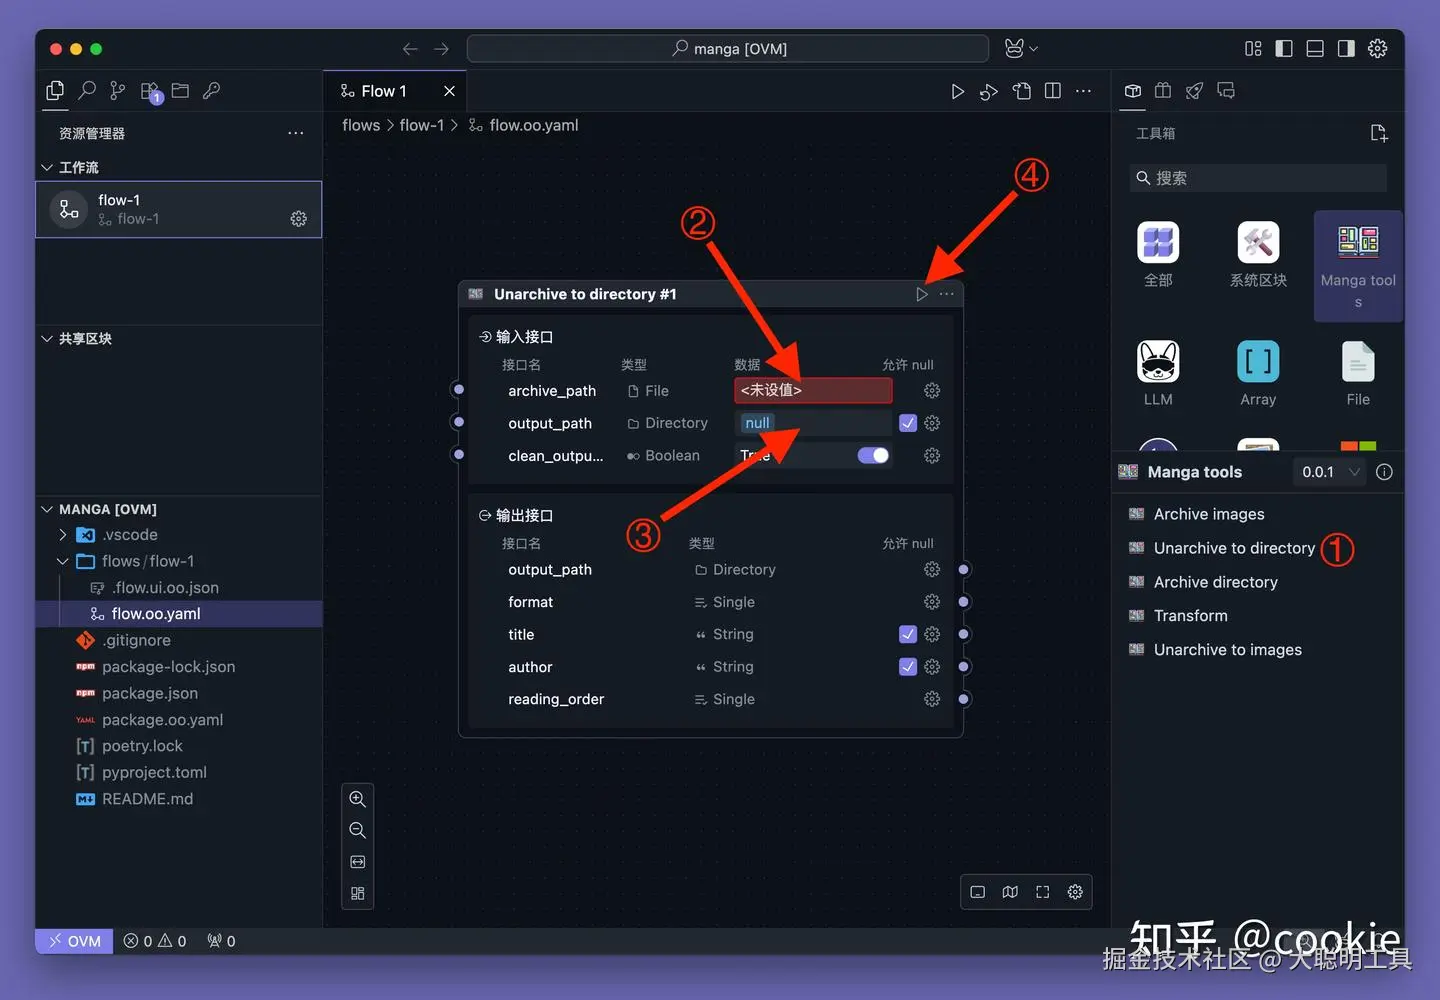This screenshot has width=1440, height=1000.
Task: Open settings gear for archive_path input
Action: click(x=932, y=390)
